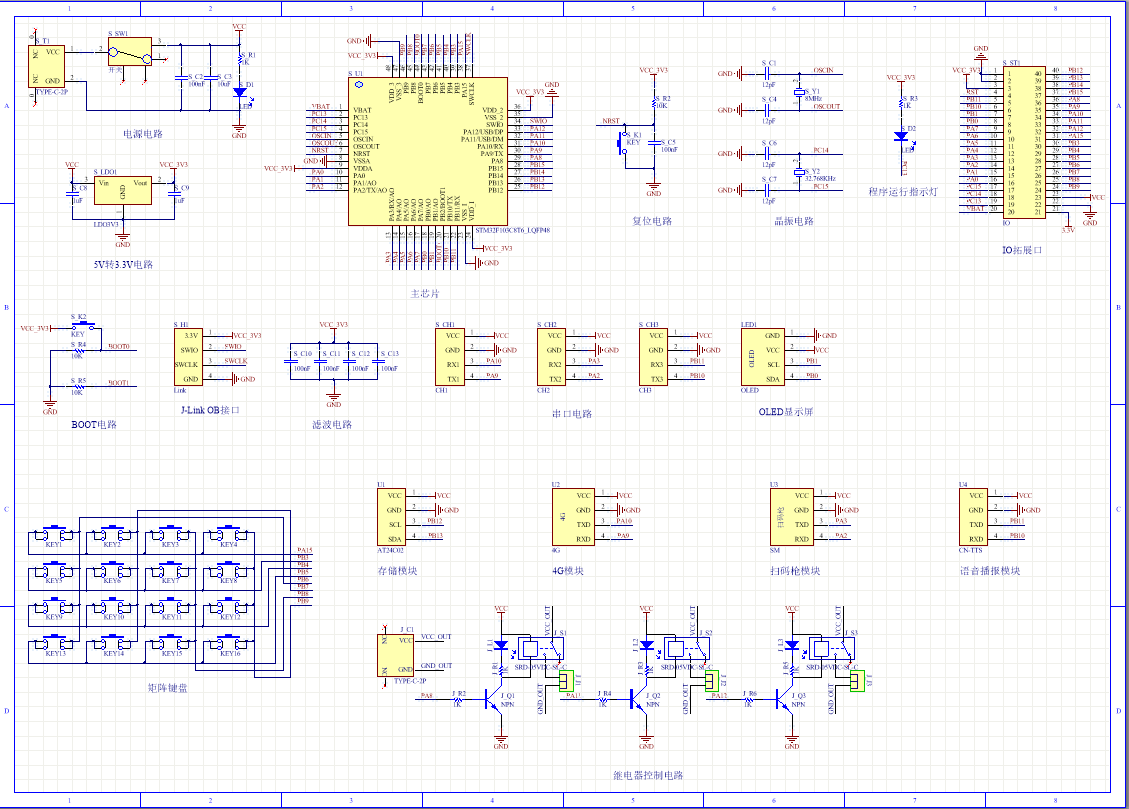
Task: Select the S_C13 filter capacitor
Action: pyautogui.click(x=377, y=359)
